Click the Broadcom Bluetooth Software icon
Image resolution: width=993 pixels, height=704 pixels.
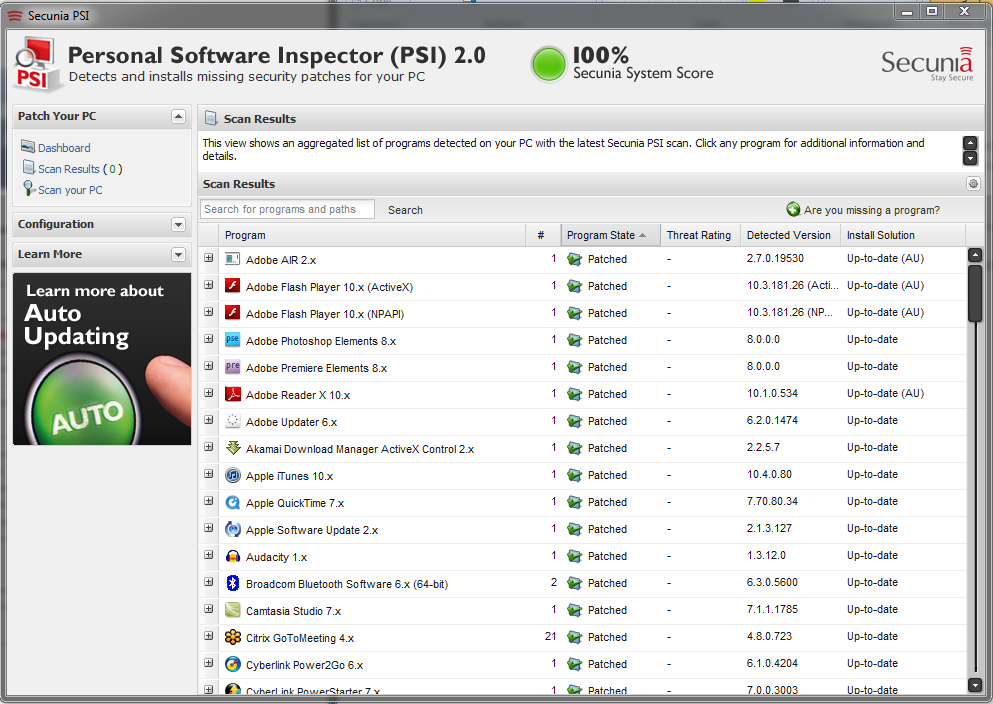[x=232, y=583]
